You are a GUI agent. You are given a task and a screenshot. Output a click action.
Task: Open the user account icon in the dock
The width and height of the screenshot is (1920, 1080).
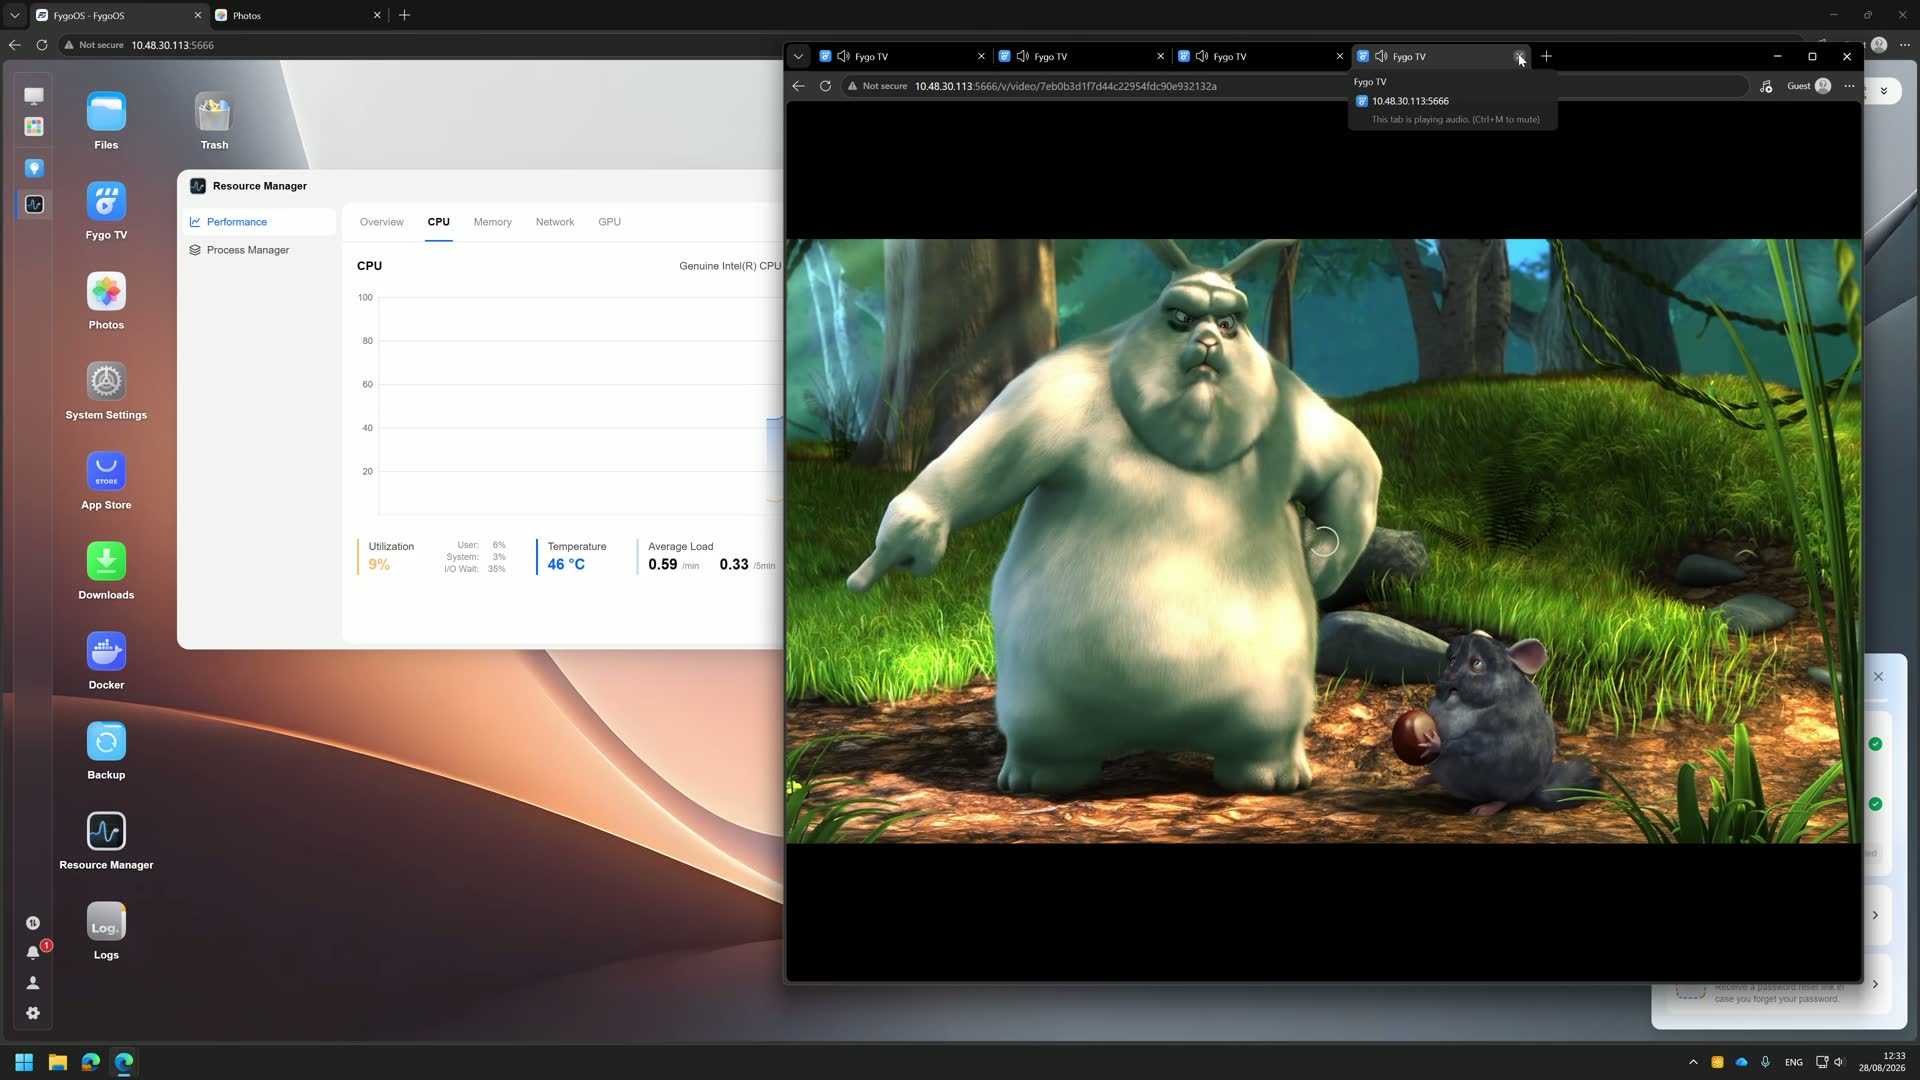click(33, 983)
